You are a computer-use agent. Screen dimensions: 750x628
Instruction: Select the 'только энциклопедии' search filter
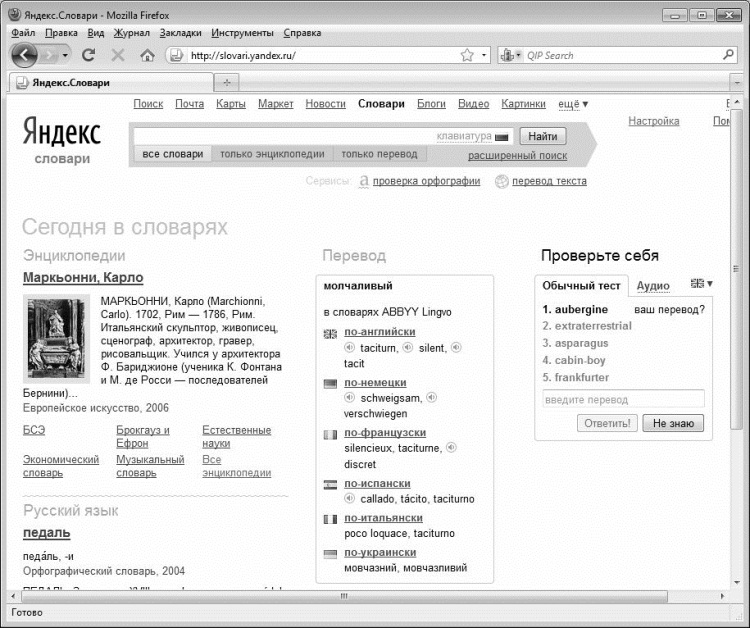[x=272, y=154]
